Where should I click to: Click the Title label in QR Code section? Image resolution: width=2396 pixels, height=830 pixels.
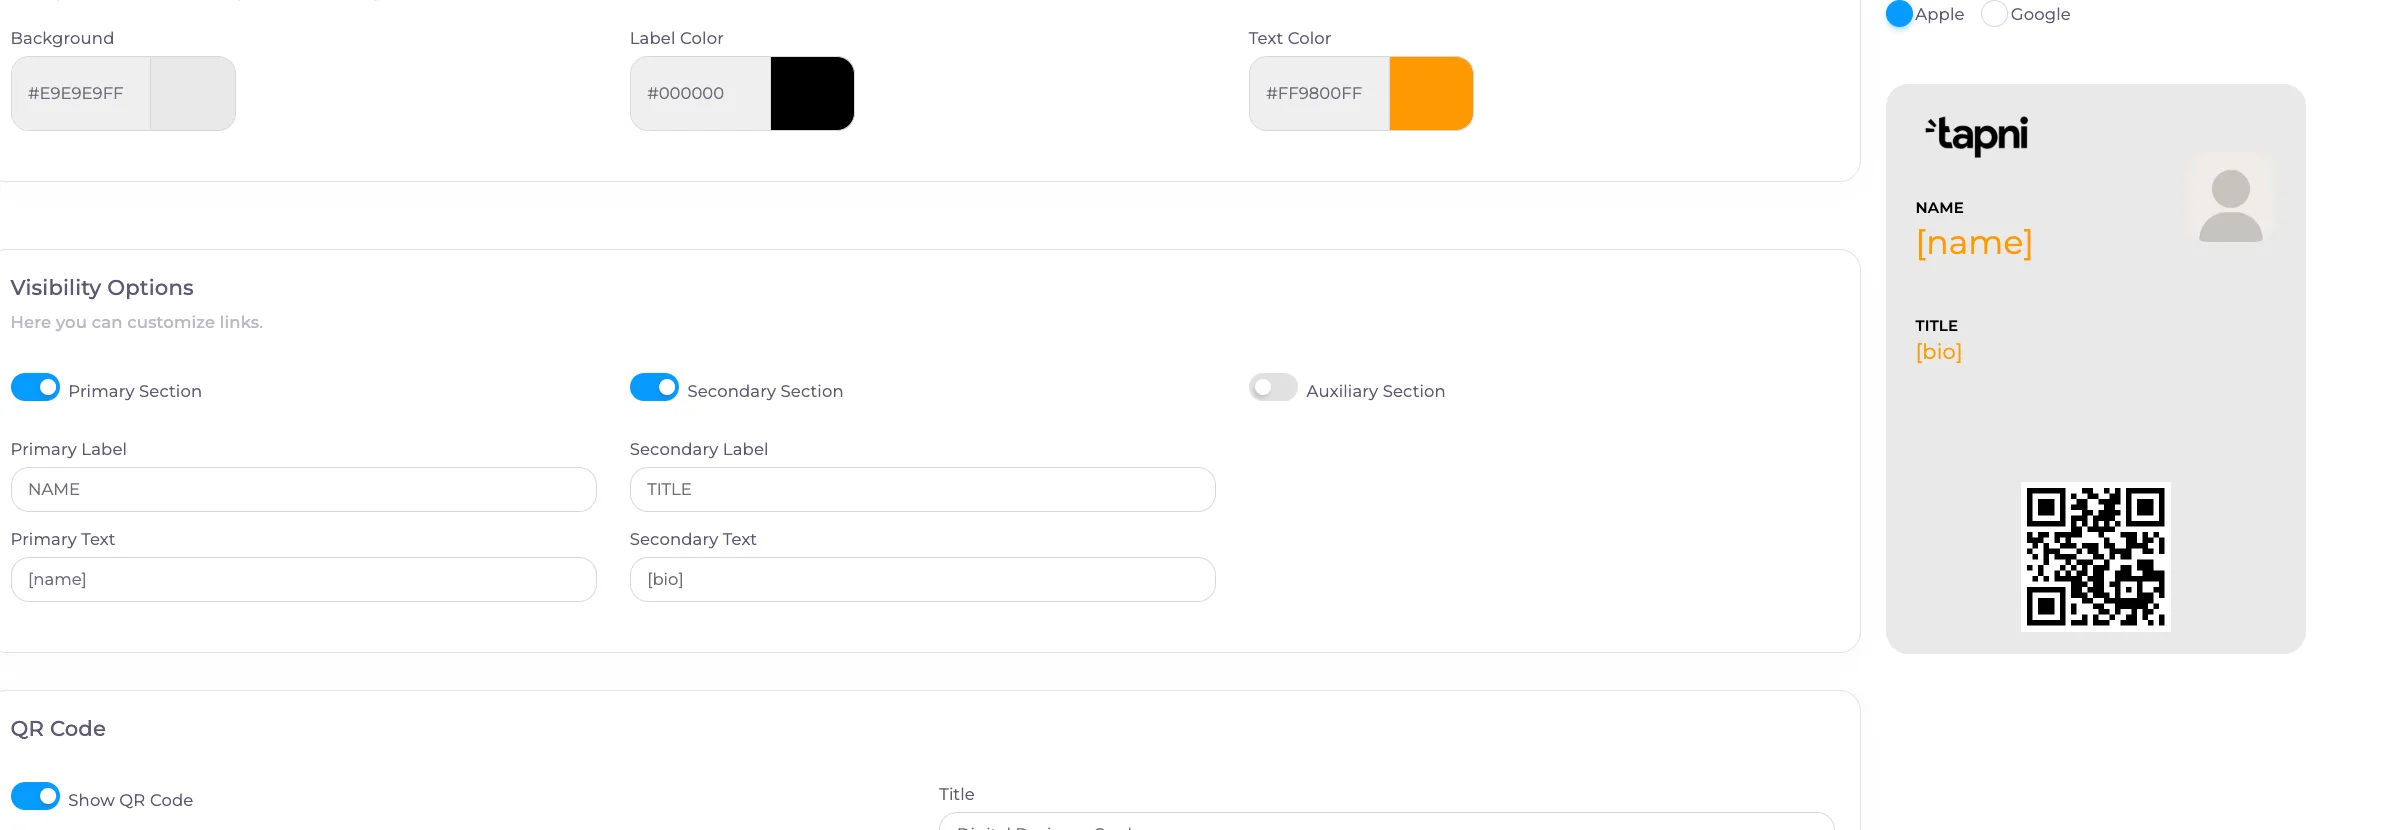957,794
